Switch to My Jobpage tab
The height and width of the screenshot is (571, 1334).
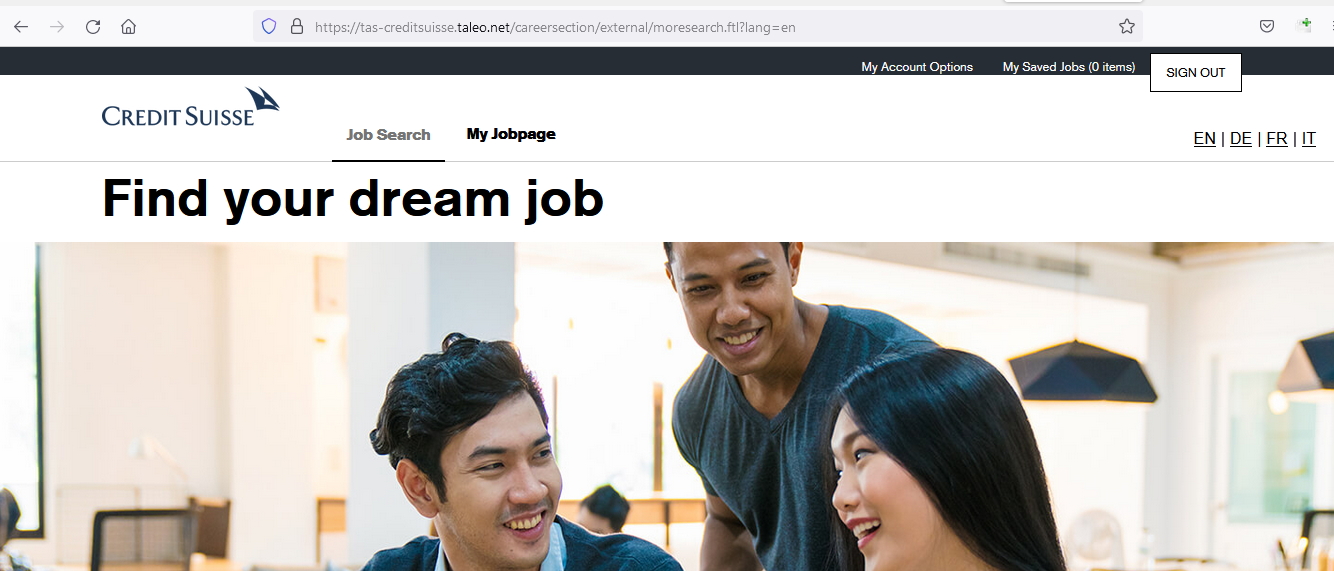pyautogui.click(x=511, y=134)
